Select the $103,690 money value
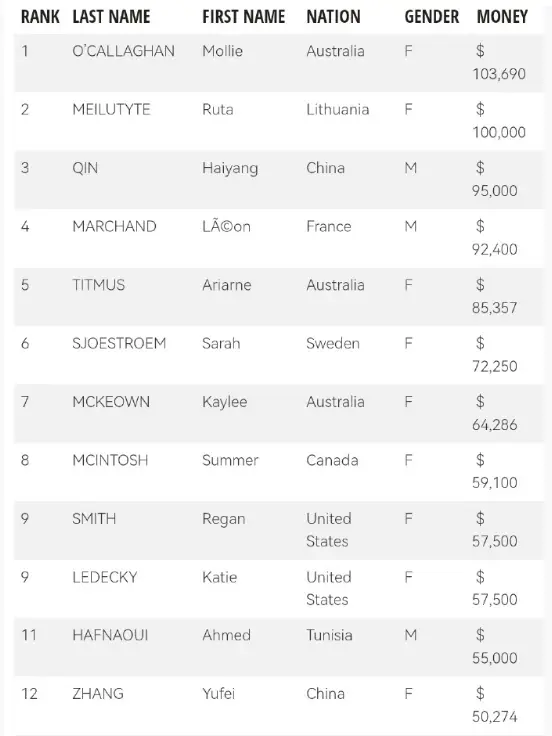 (x=499, y=62)
